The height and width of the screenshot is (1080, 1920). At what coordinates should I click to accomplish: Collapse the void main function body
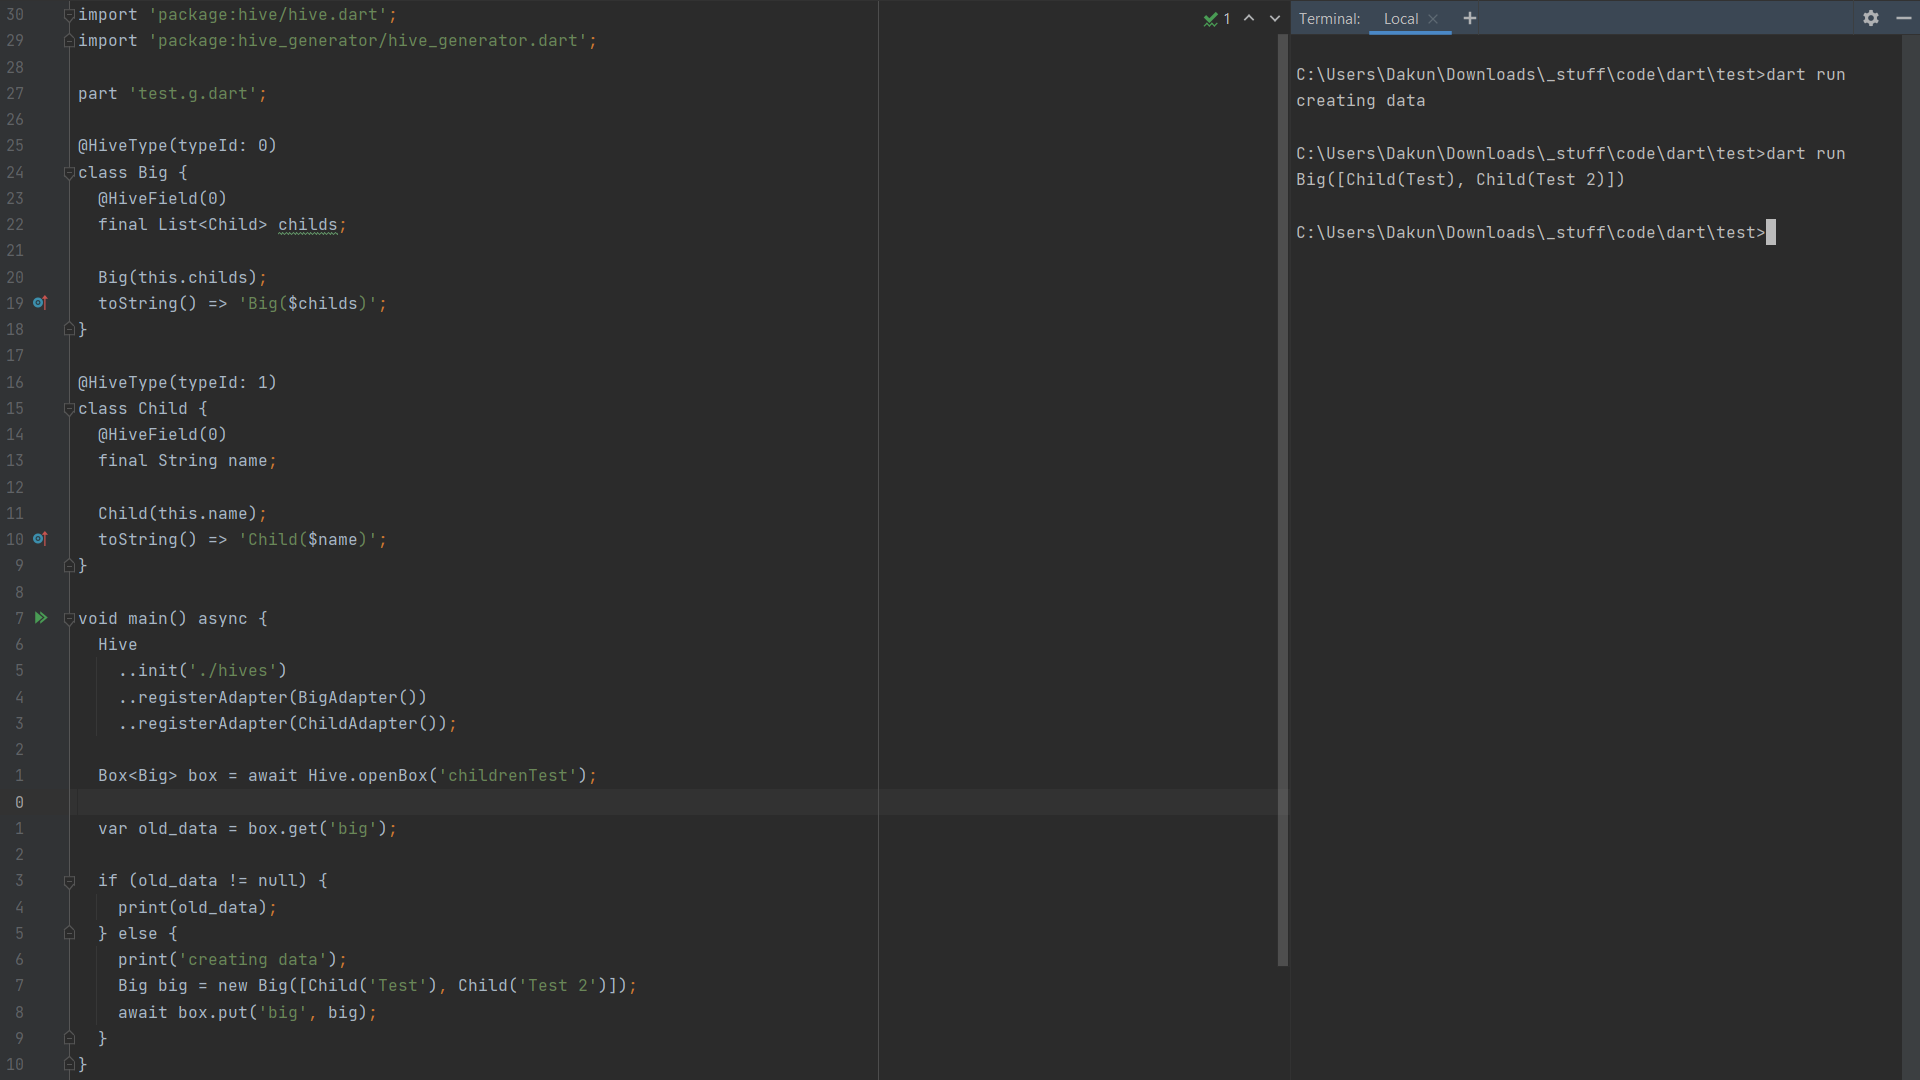click(68, 618)
